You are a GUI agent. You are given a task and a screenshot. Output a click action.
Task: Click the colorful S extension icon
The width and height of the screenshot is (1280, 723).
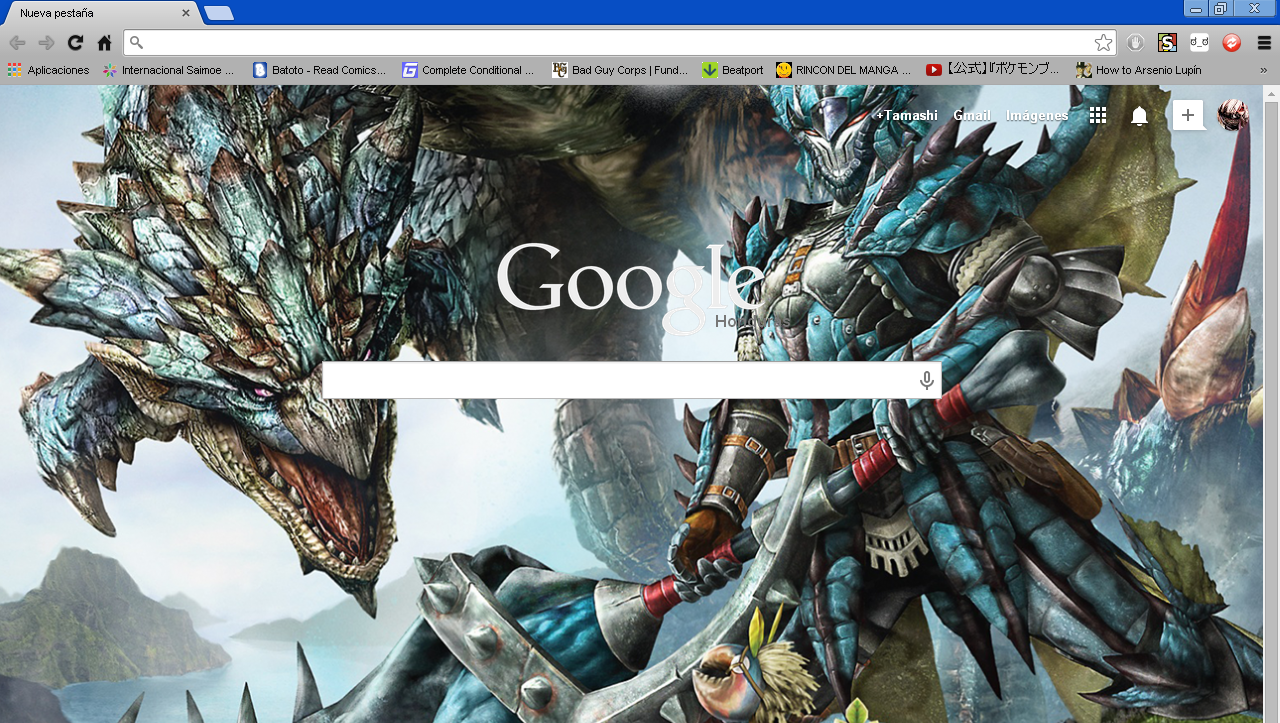point(1167,43)
